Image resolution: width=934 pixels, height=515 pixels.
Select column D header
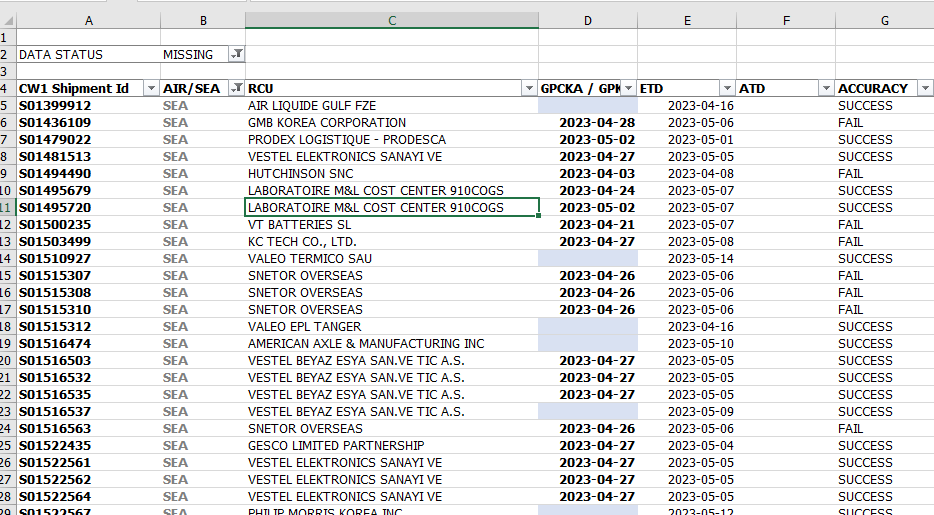coord(588,21)
